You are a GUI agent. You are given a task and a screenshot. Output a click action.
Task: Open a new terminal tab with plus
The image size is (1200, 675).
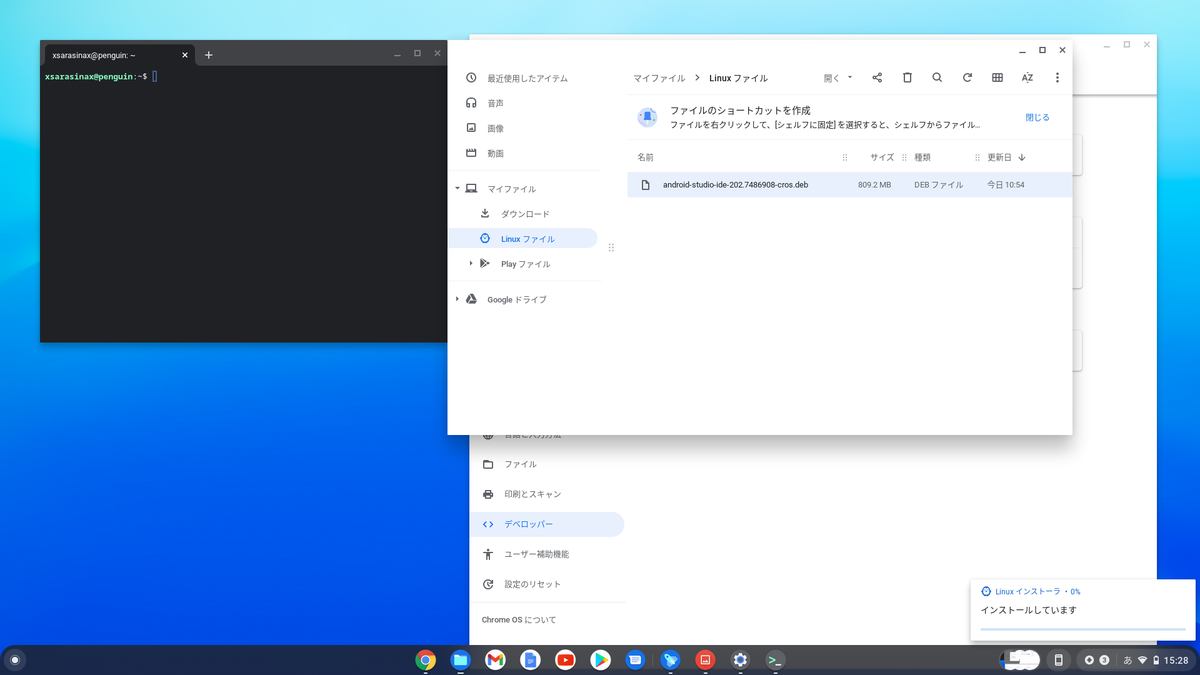click(x=208, y=55)
